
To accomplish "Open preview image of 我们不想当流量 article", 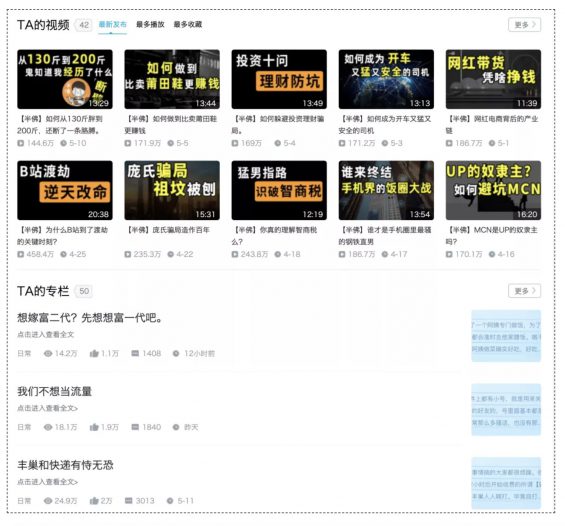I will click(506, 410).
